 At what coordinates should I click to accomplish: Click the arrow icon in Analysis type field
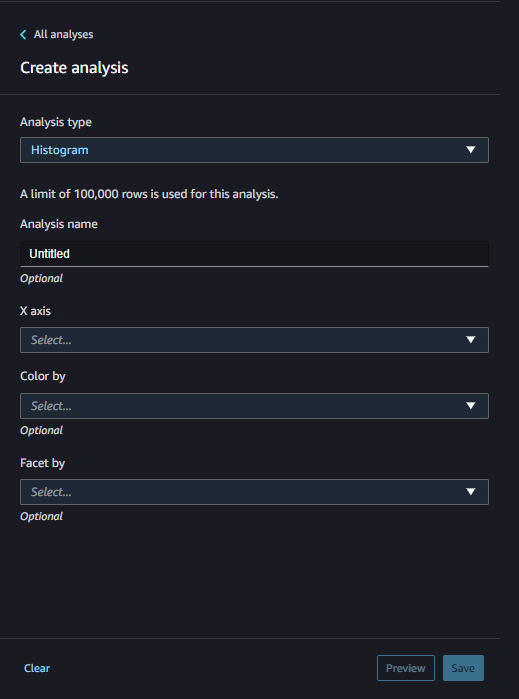[x=470, y=150]
